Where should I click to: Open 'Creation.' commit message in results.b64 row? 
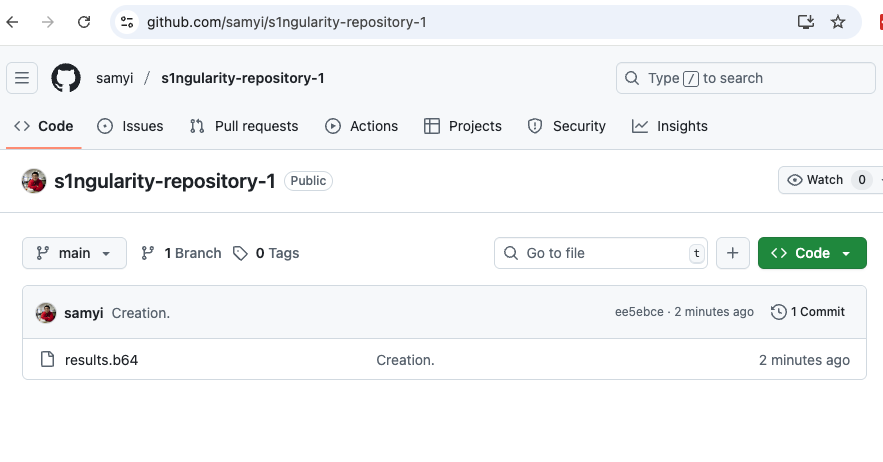pos(405,359)
